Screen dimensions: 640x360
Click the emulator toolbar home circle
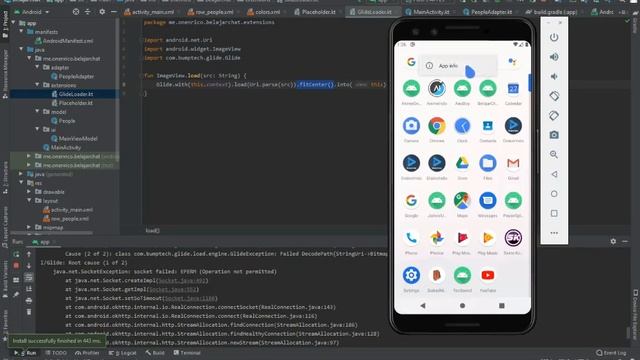(554, 194)
